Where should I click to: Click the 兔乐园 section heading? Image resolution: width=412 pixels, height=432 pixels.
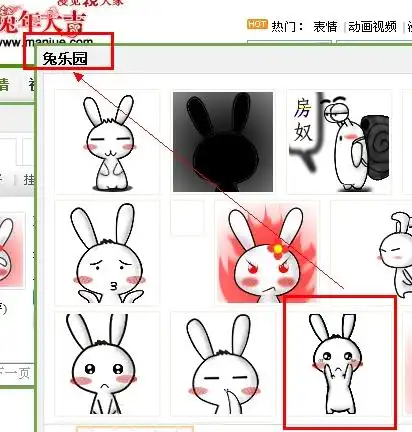(x=65, y=59)
